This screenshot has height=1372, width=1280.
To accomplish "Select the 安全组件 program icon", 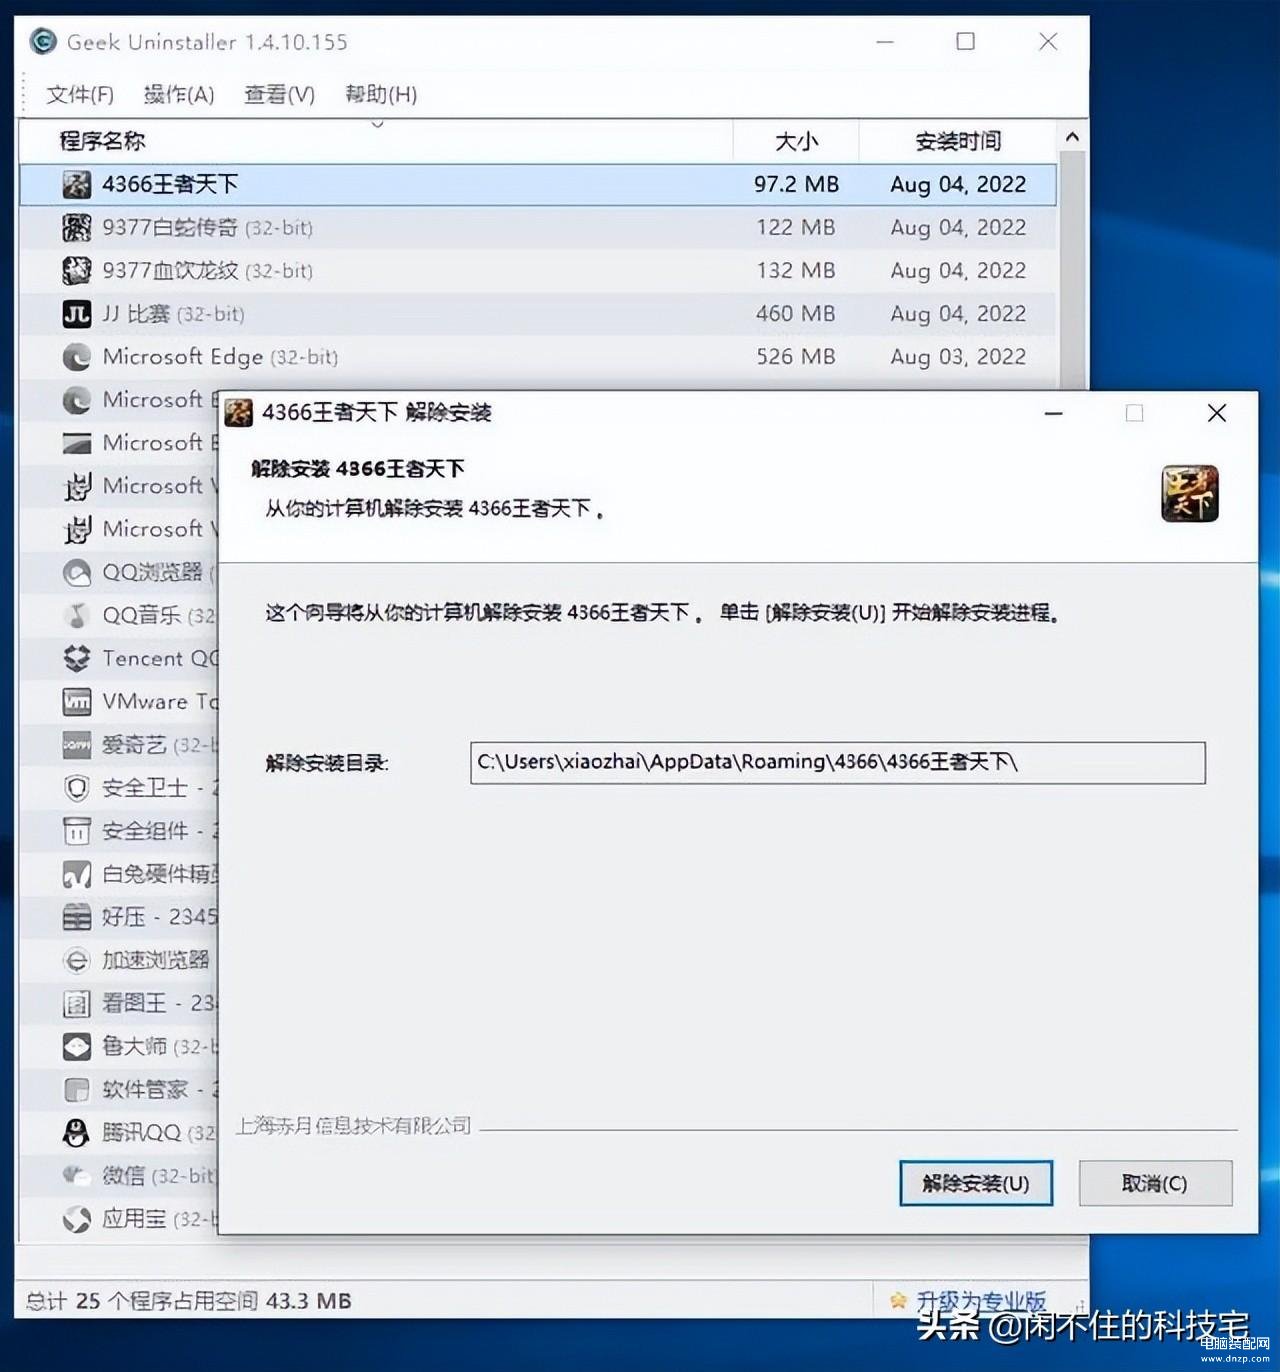I will point(77,831).
